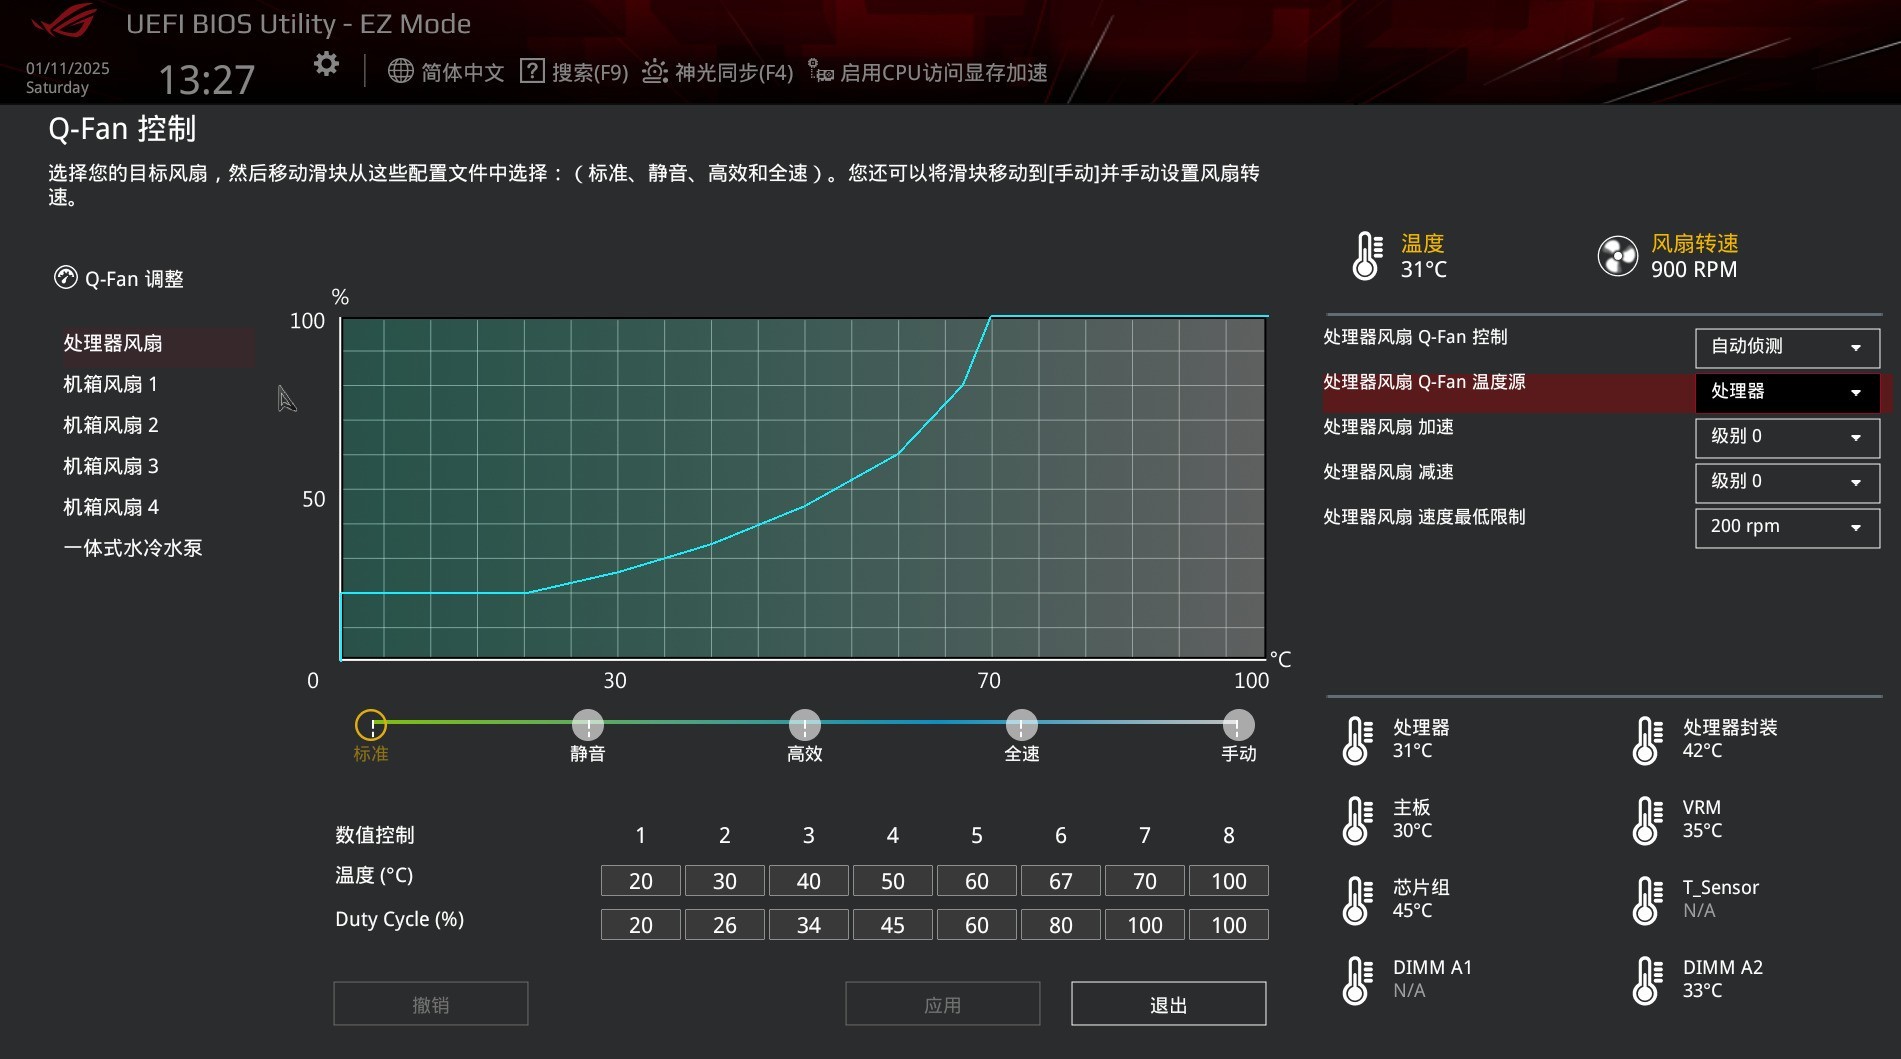Click the 主板 30°C thermometer icon

pos(1357,820)
